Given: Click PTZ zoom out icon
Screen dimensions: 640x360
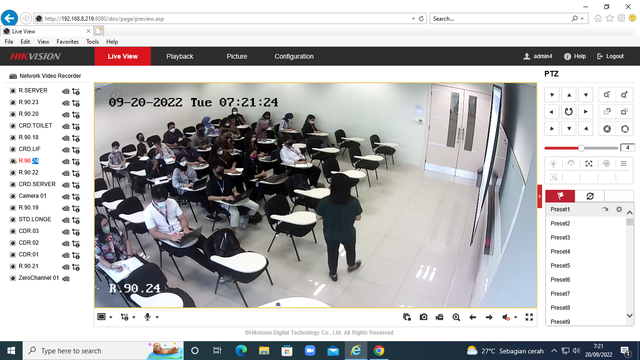Looking at the screenshot, I should 607,95.
